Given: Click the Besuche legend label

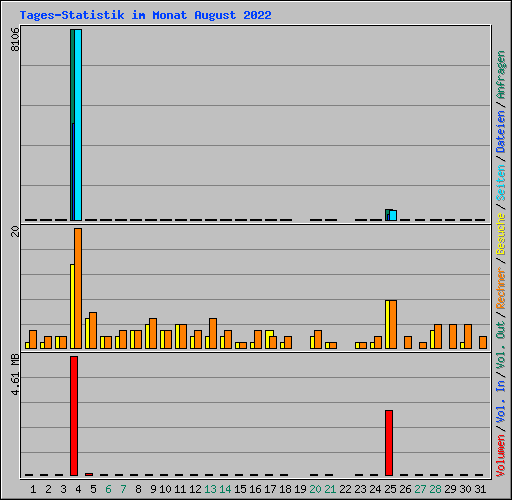Looking at the screenshot, I should tap(501, 234).
